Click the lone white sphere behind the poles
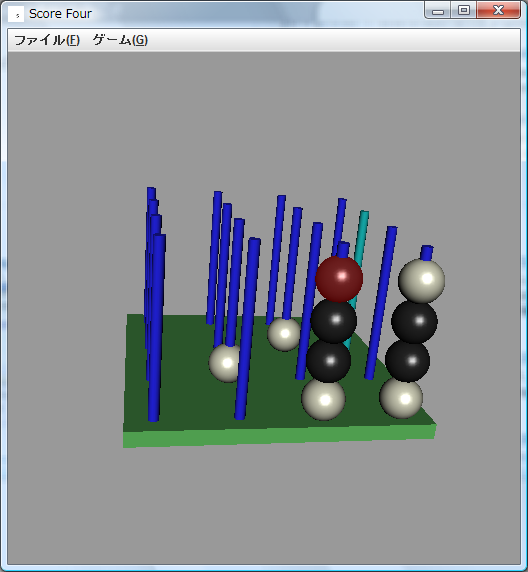The image size is (528, 572). [284, 335]
